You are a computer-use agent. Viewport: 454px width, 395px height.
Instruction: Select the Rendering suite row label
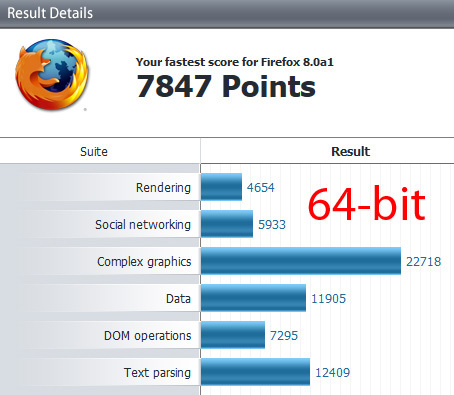163,187
